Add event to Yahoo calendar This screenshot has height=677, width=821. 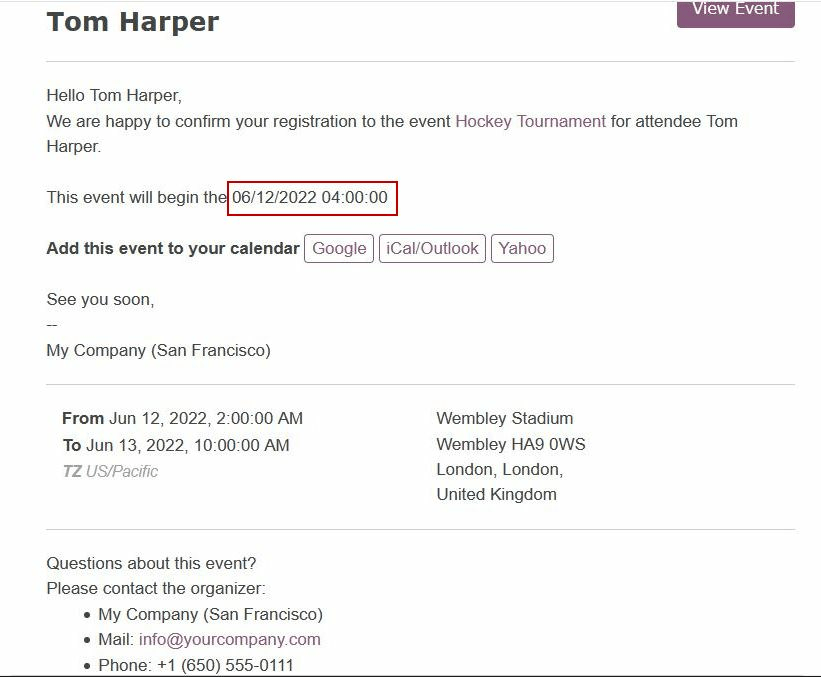(522, 248)
